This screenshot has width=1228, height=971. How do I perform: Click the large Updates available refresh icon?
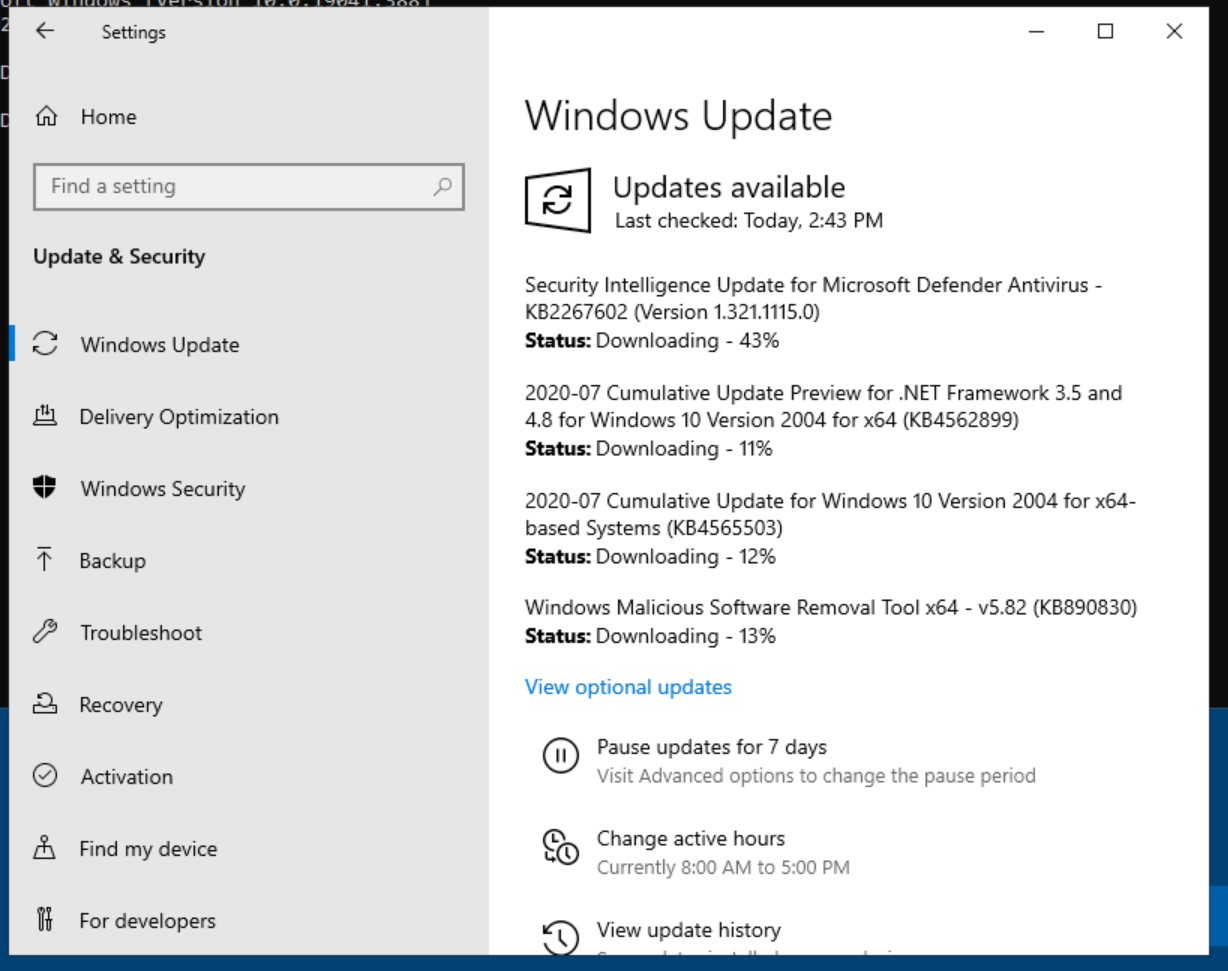558,200
